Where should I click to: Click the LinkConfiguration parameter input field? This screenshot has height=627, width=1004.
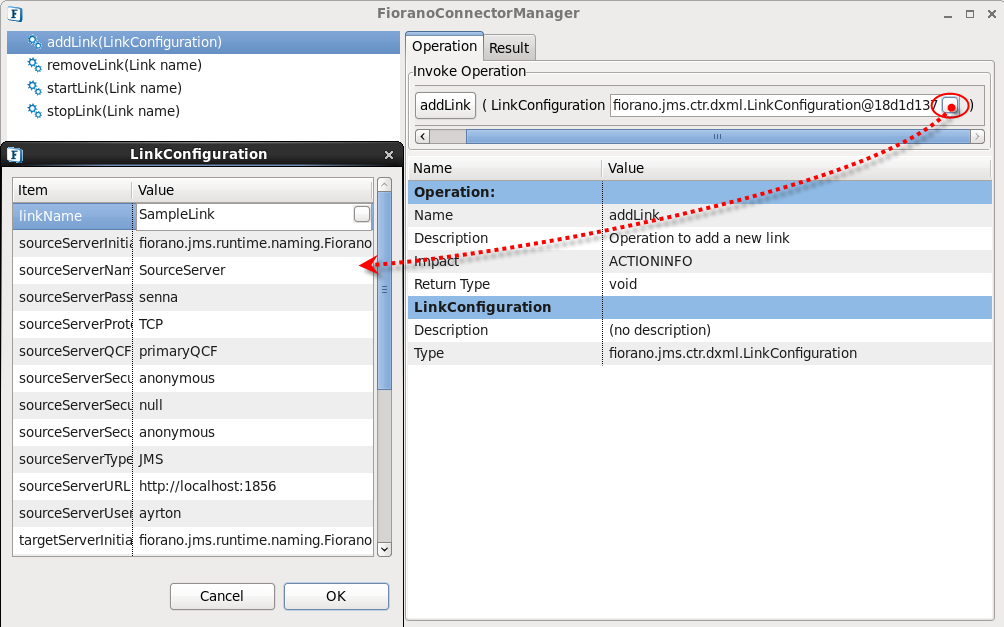(773, 105)
